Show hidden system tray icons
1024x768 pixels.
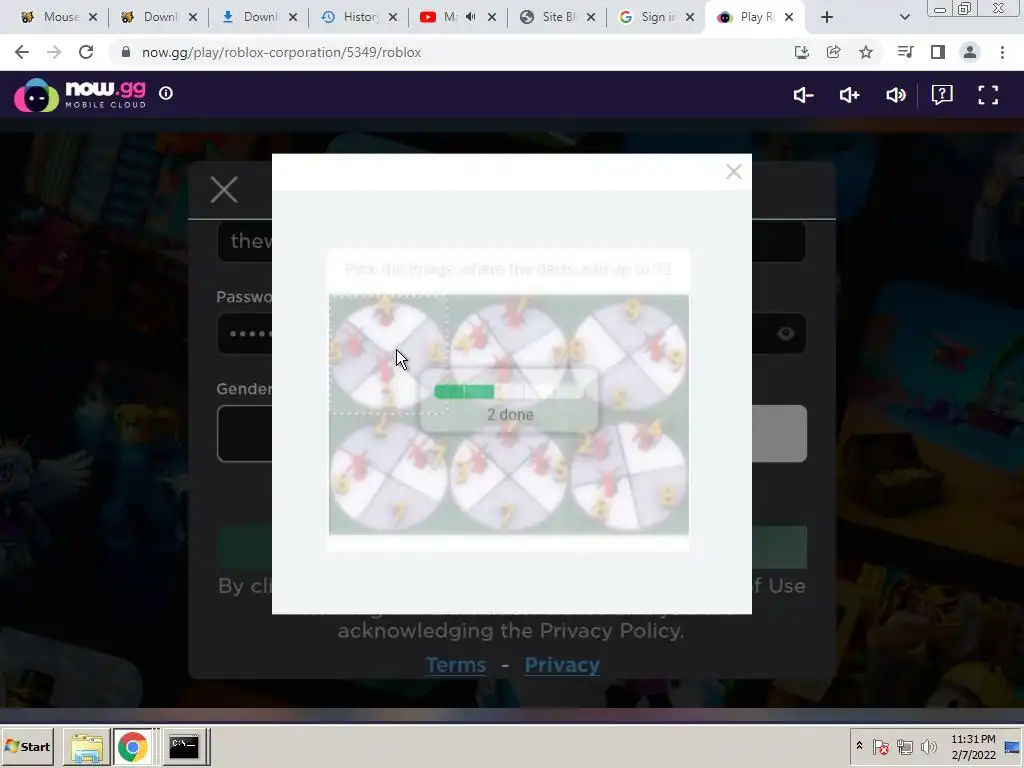859,746
